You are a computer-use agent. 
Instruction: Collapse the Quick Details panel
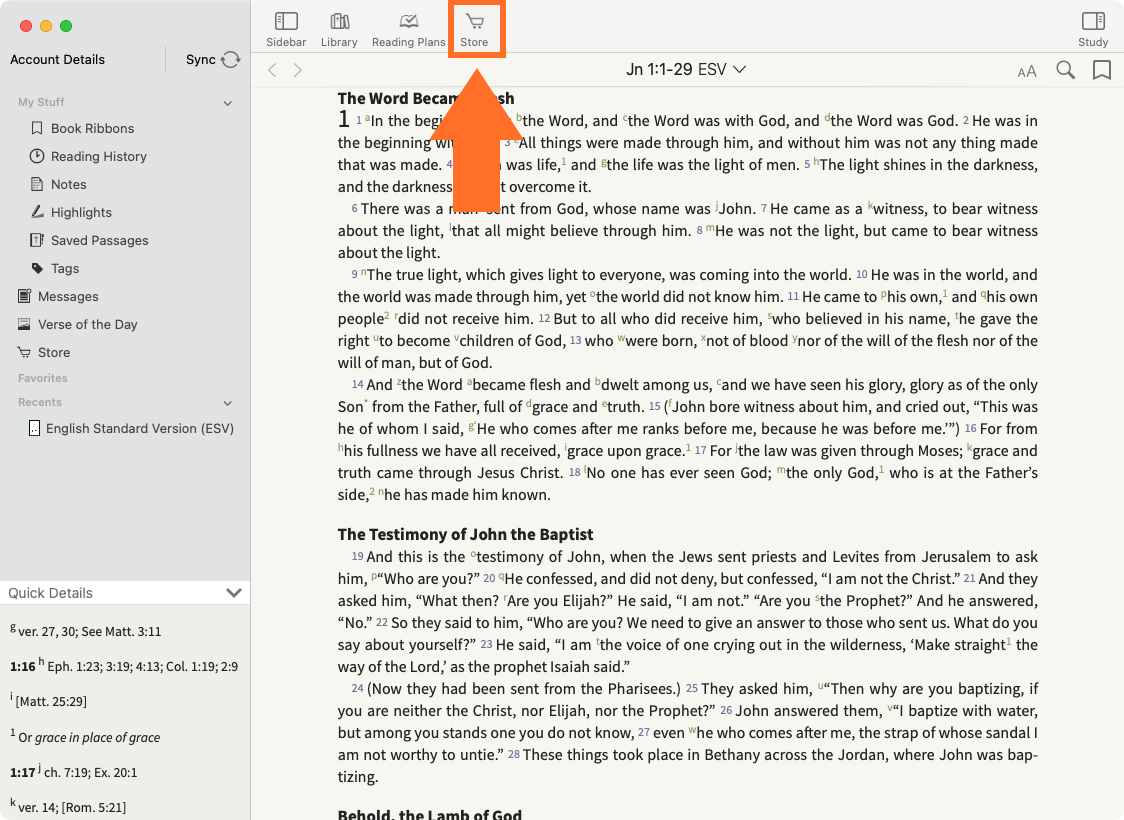[x=234, y=593]
